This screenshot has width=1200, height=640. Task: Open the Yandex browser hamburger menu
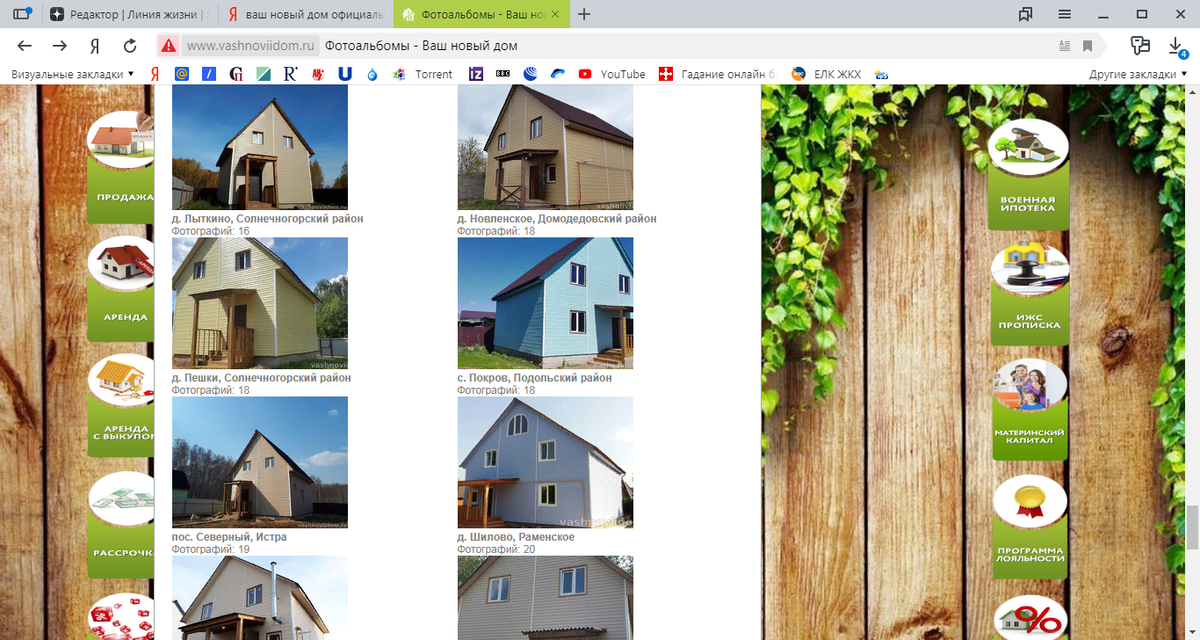(x=1065, y=14)
